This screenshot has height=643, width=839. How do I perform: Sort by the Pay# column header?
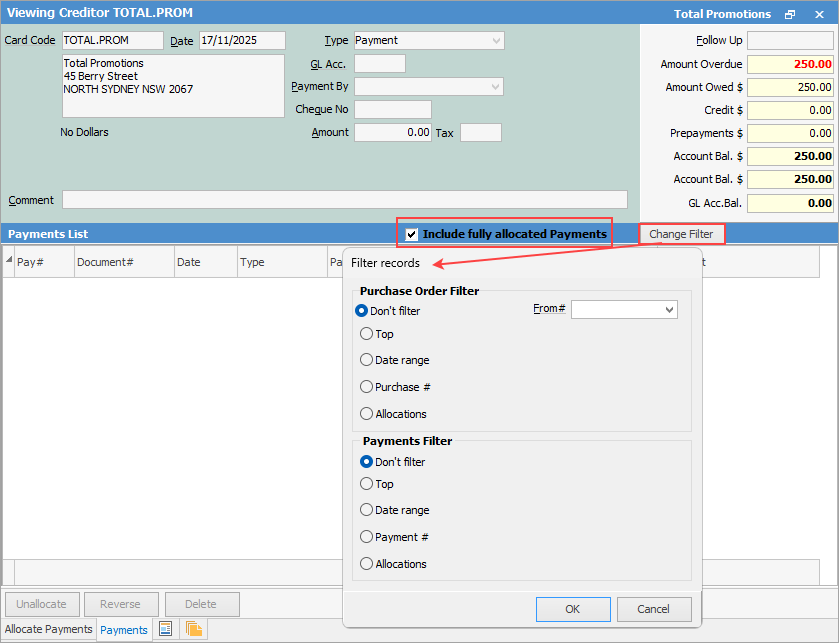coord(45,262)
